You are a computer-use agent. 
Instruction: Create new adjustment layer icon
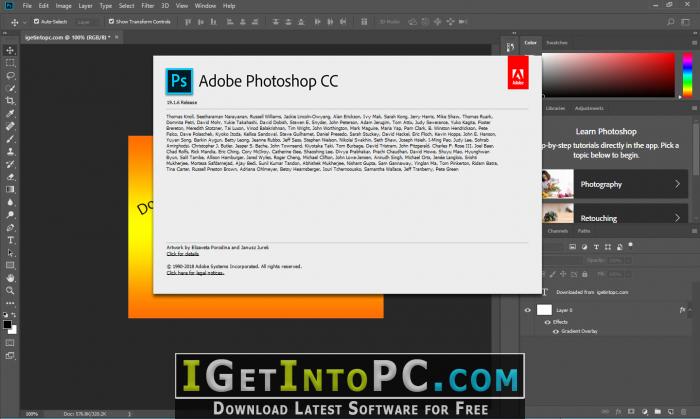(x=645, y=411)
